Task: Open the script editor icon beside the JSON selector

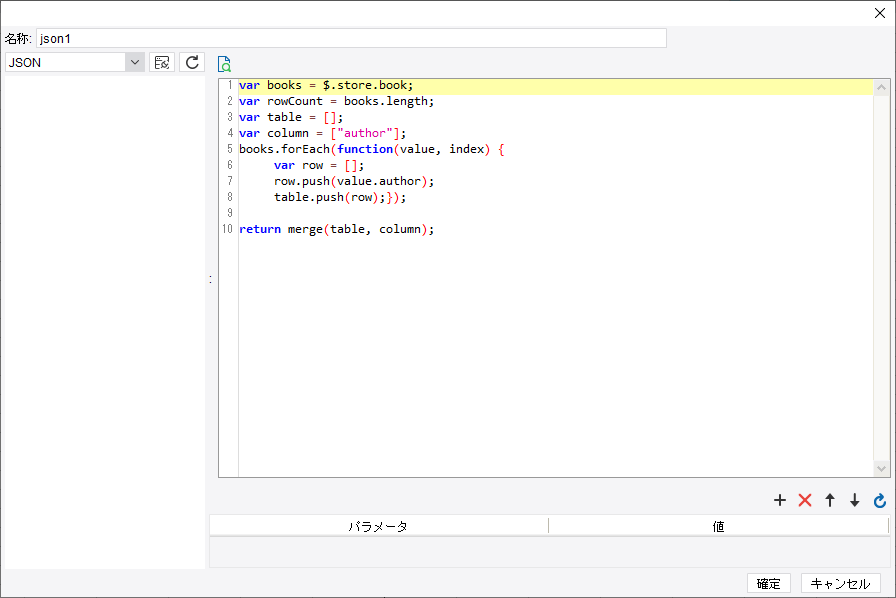Action: (161, 62)
